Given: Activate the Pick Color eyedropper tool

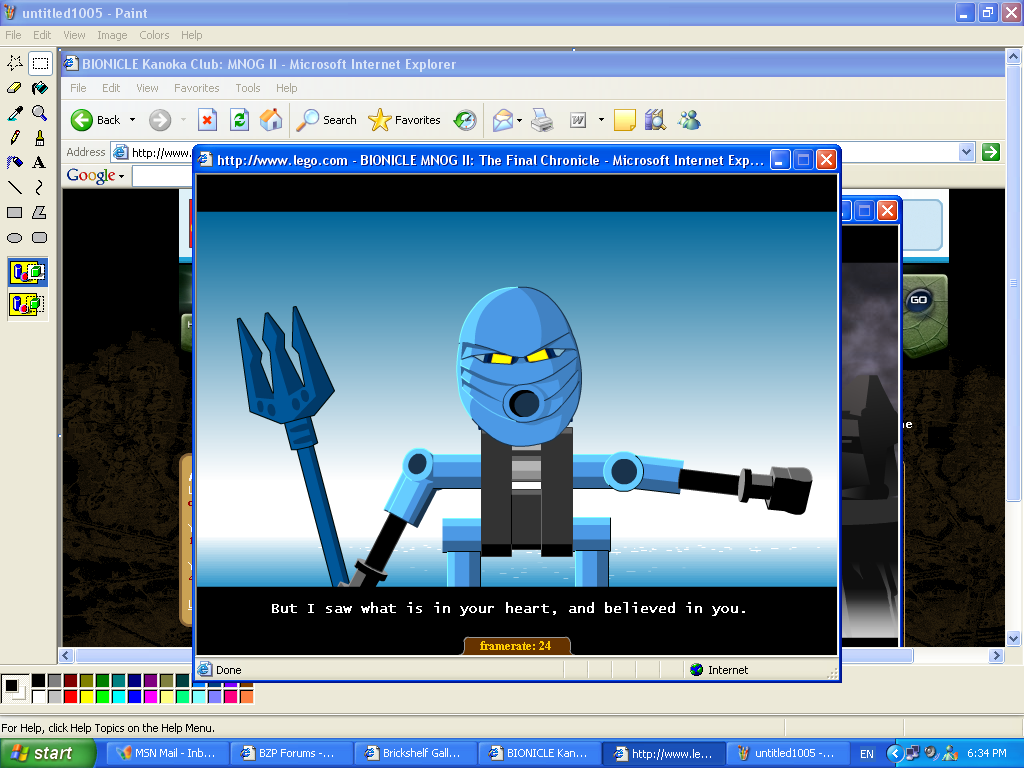Looking at the screenshot, I should (x=15, y=113).
